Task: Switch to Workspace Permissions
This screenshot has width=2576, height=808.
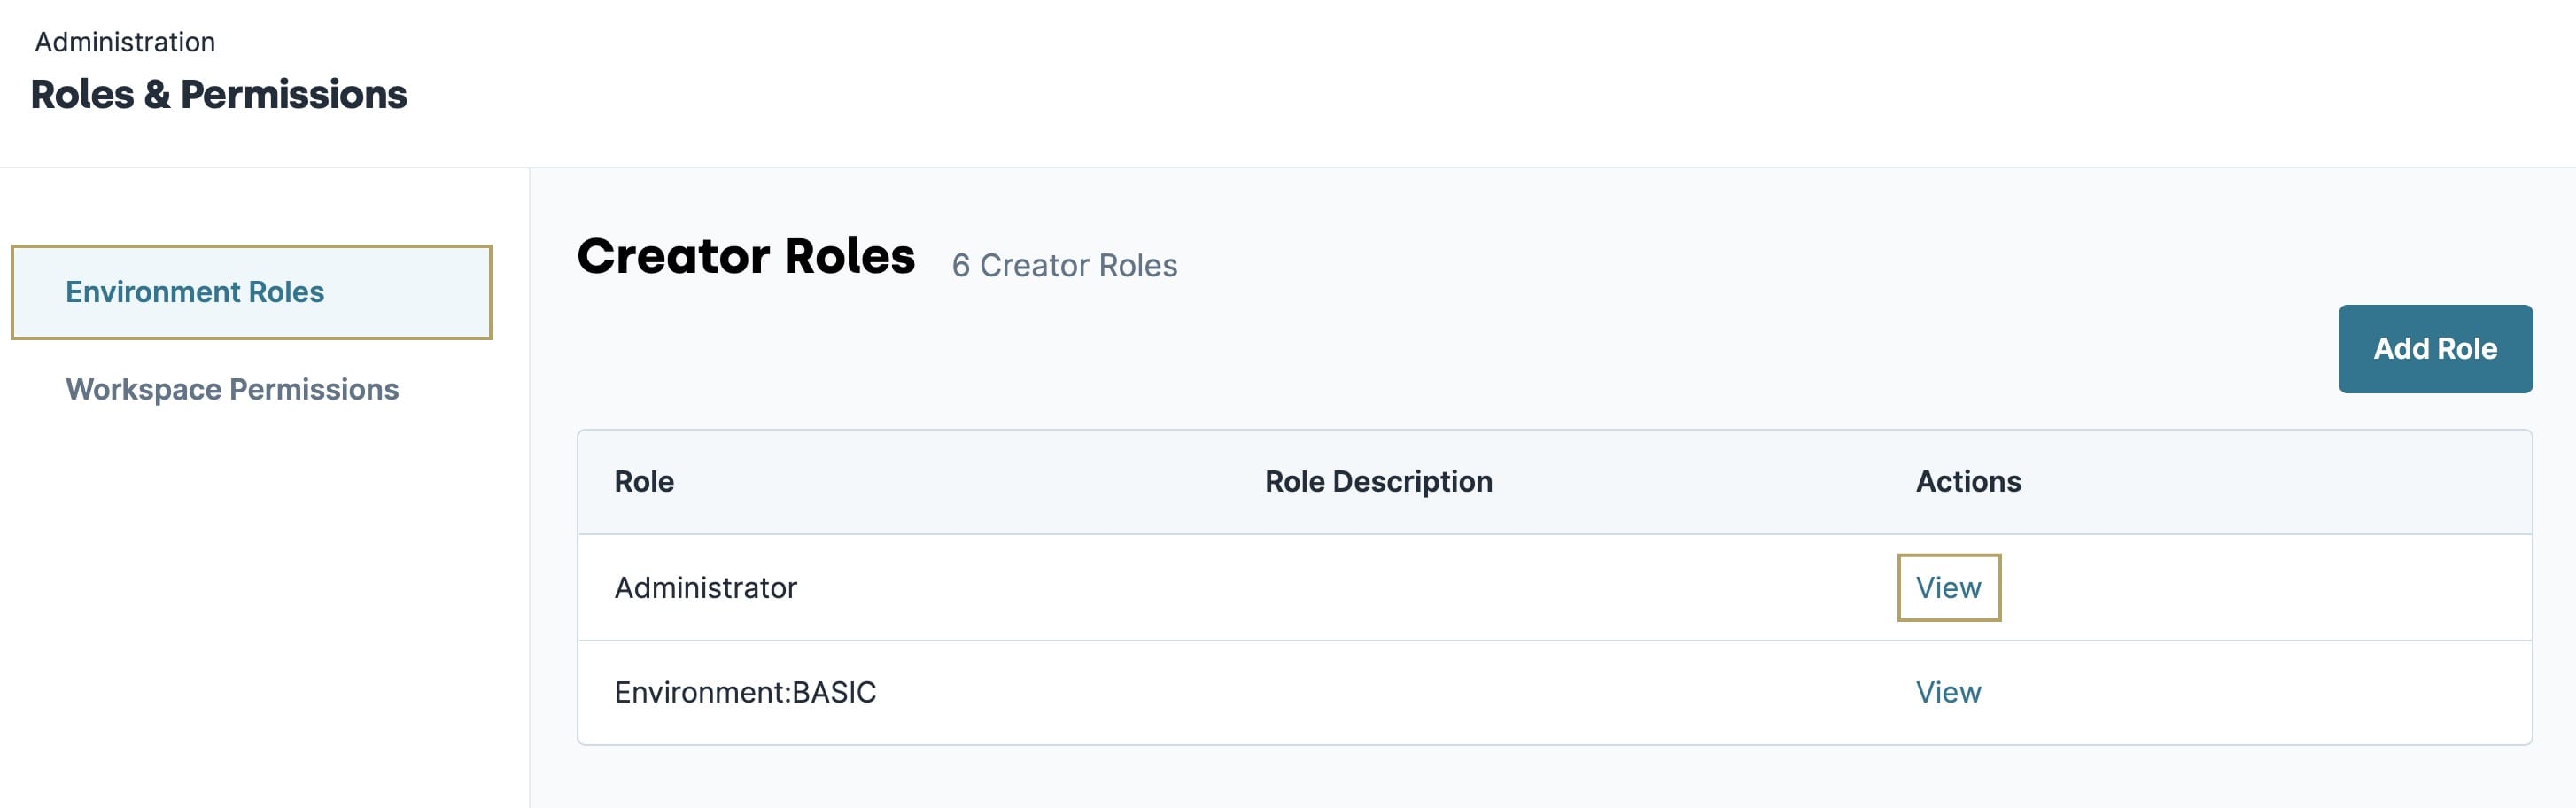Action: point(232,389)
